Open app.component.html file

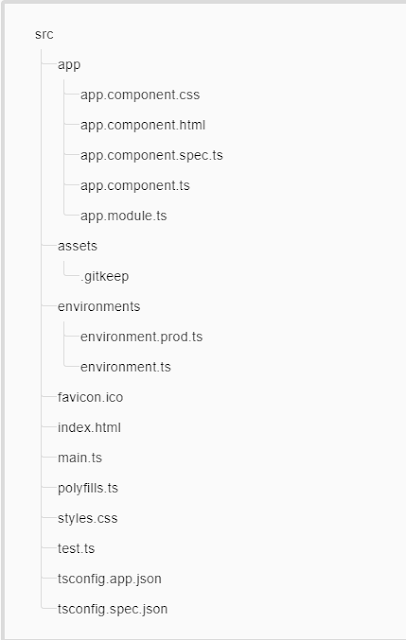tap(143, 125)
